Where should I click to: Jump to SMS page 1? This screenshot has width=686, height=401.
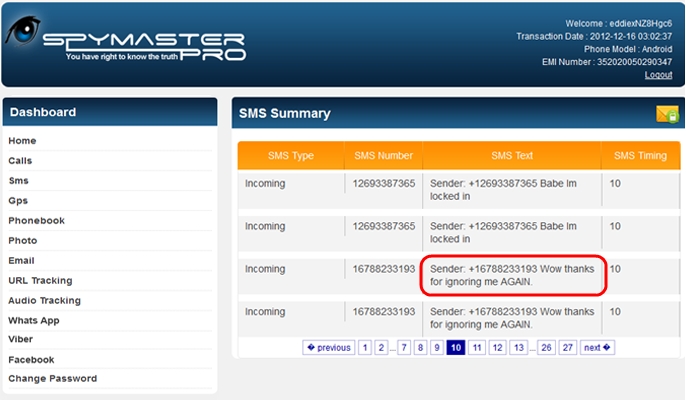365,348
